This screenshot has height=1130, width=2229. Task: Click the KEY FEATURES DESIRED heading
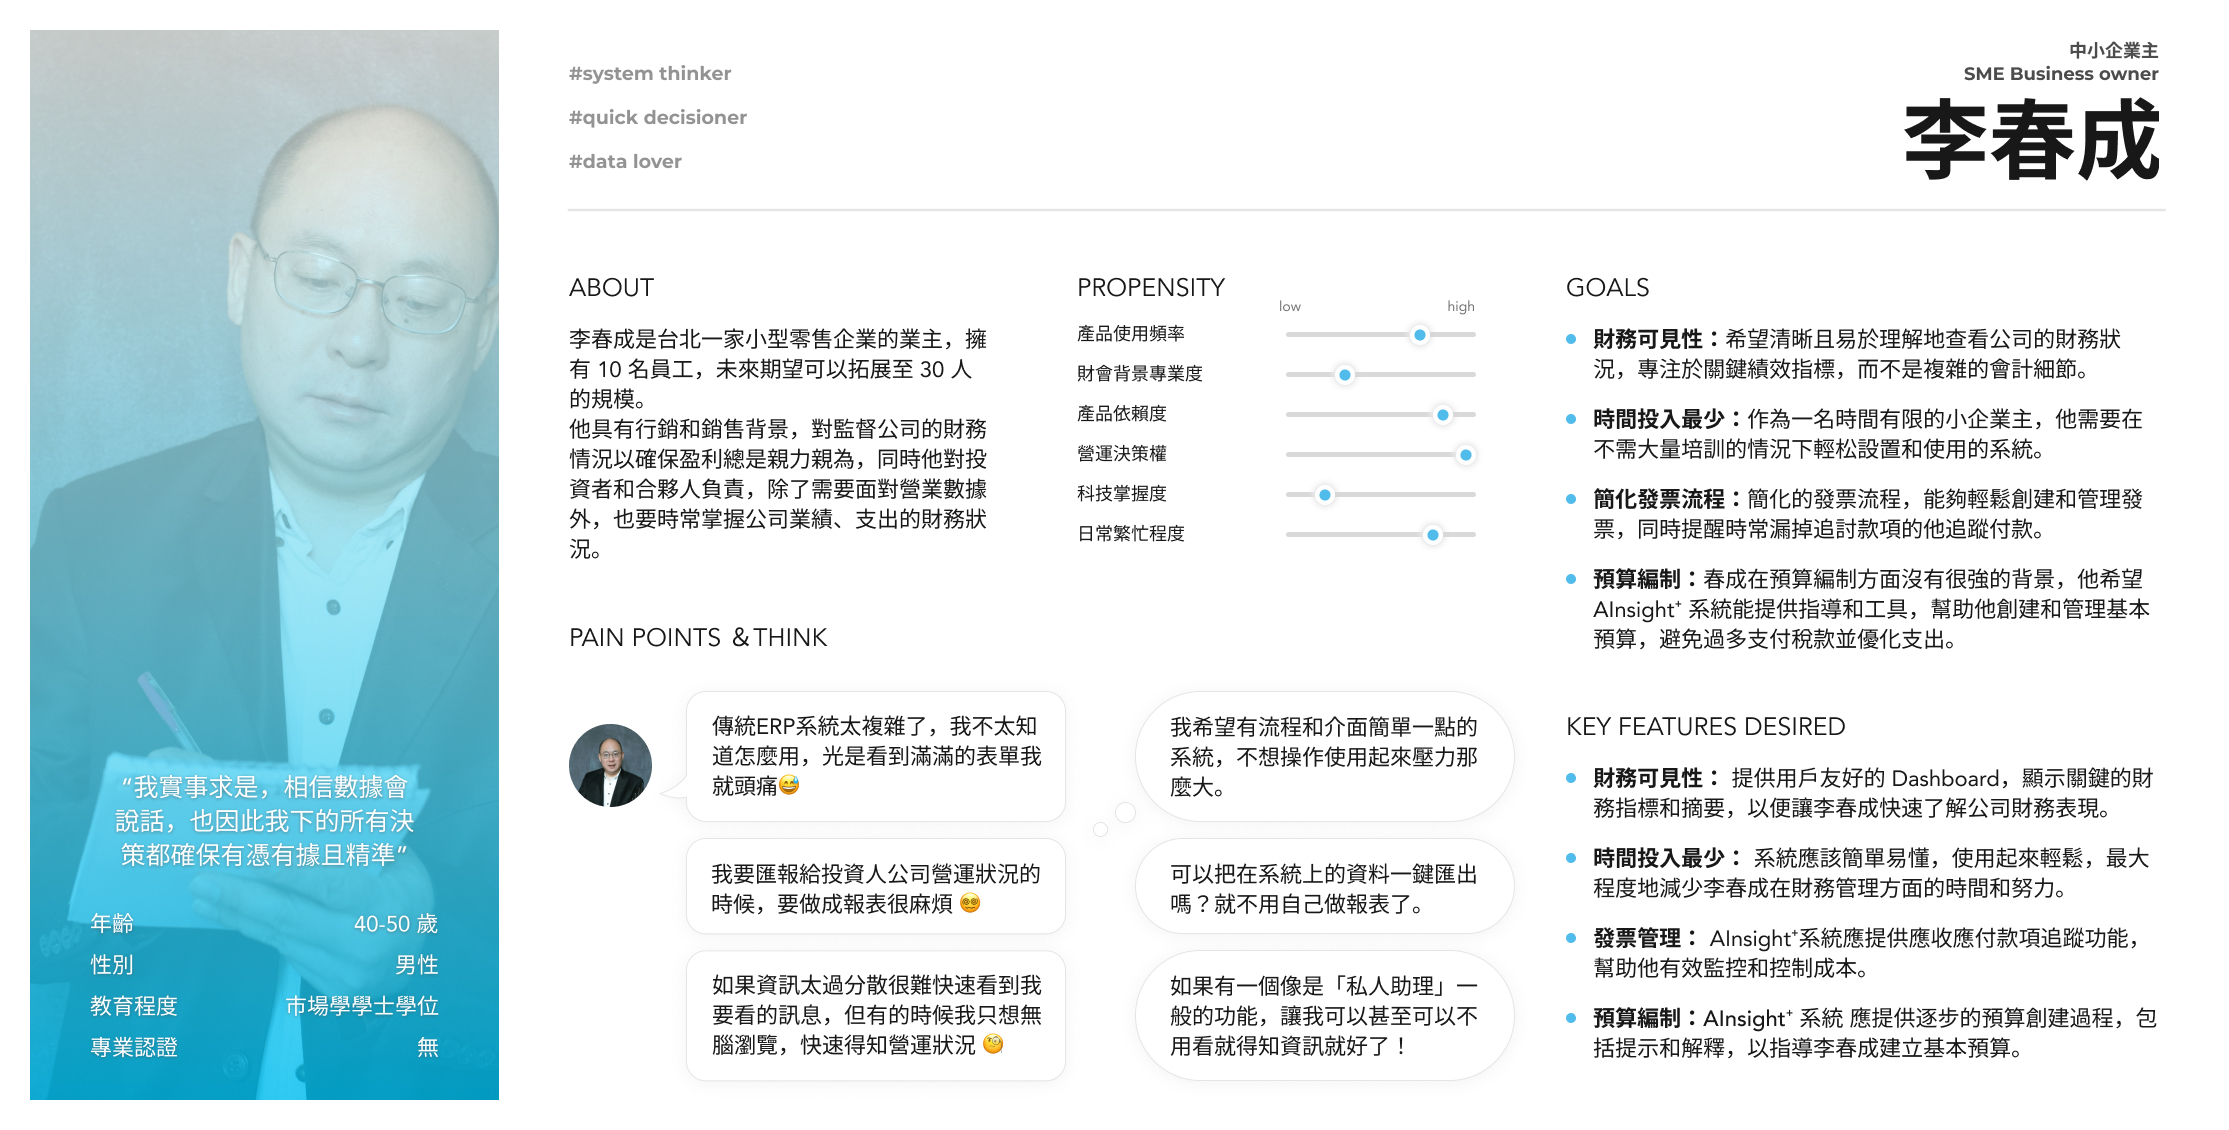point(1706,727)
